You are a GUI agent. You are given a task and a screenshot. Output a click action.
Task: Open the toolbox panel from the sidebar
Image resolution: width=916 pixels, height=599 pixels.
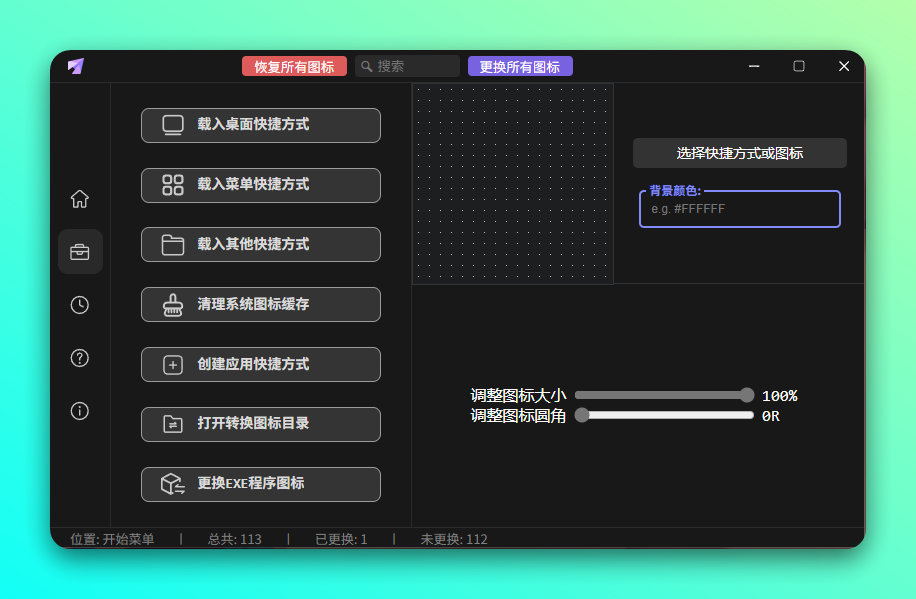[x=79, y=251]
